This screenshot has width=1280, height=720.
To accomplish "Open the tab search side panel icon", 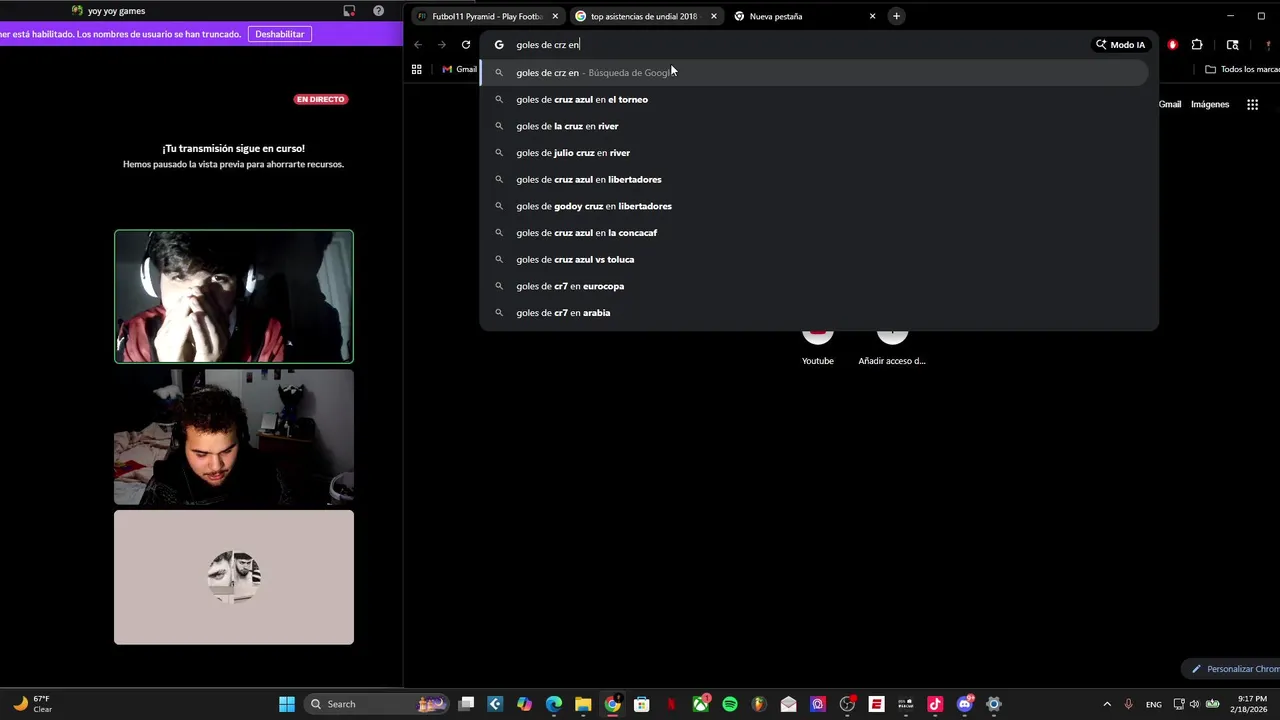I will pos(1232,45).
